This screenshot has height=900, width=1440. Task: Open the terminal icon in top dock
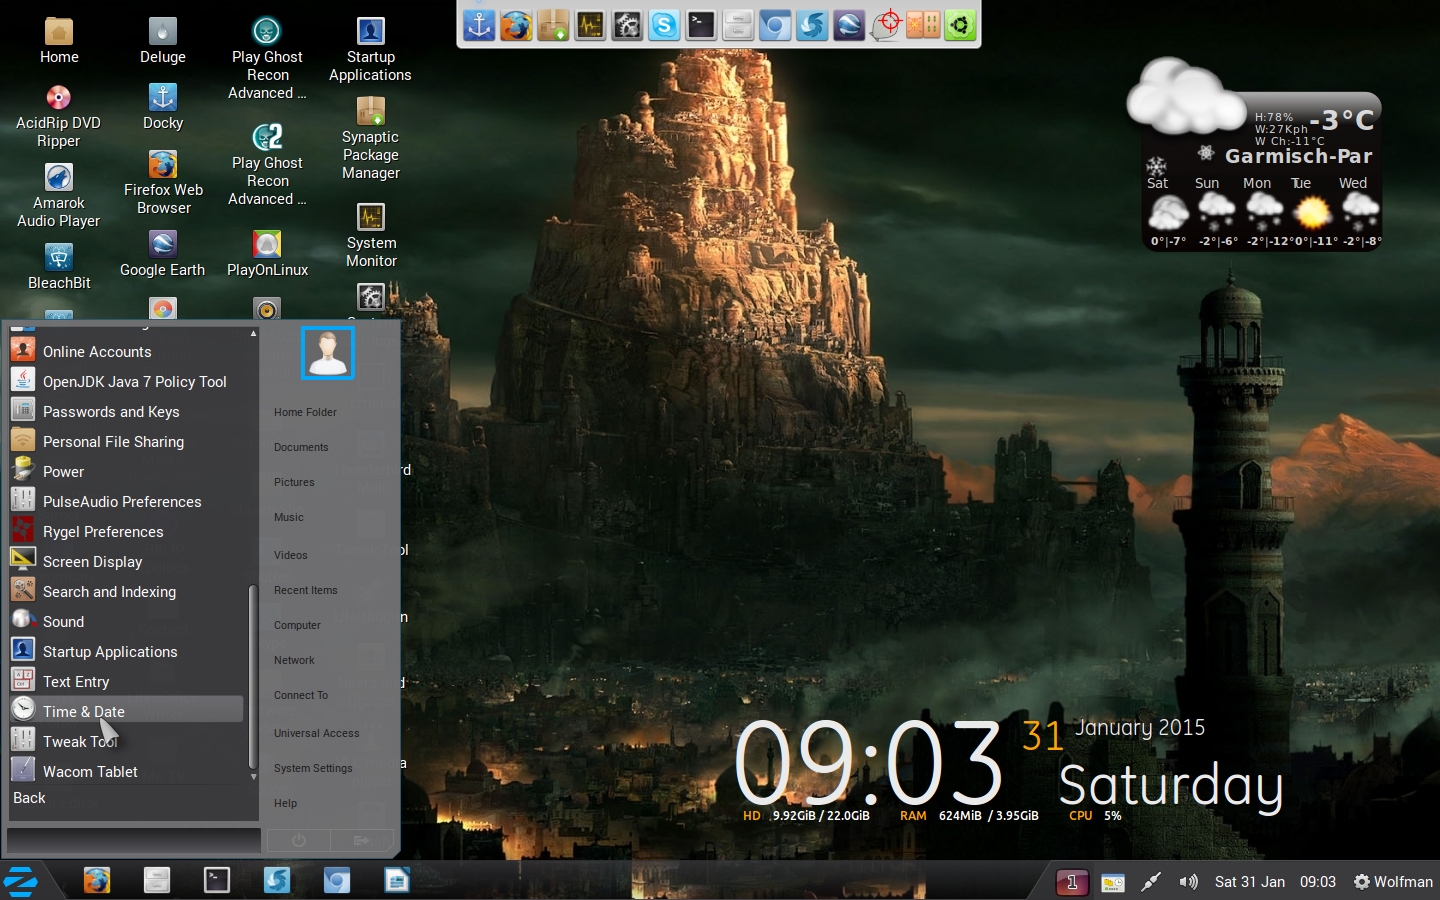pyautogui.click(x=701, y=25)
